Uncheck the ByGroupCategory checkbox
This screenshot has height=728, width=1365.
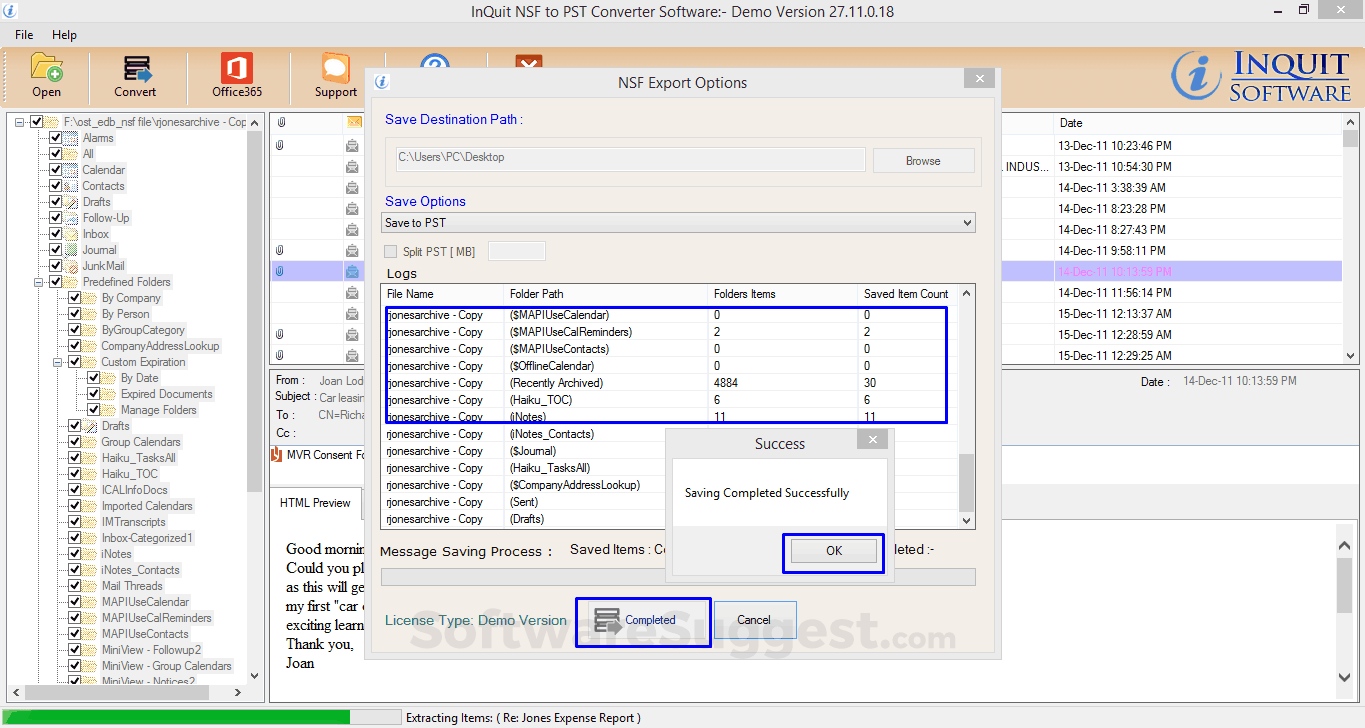(x=74, y=330)
